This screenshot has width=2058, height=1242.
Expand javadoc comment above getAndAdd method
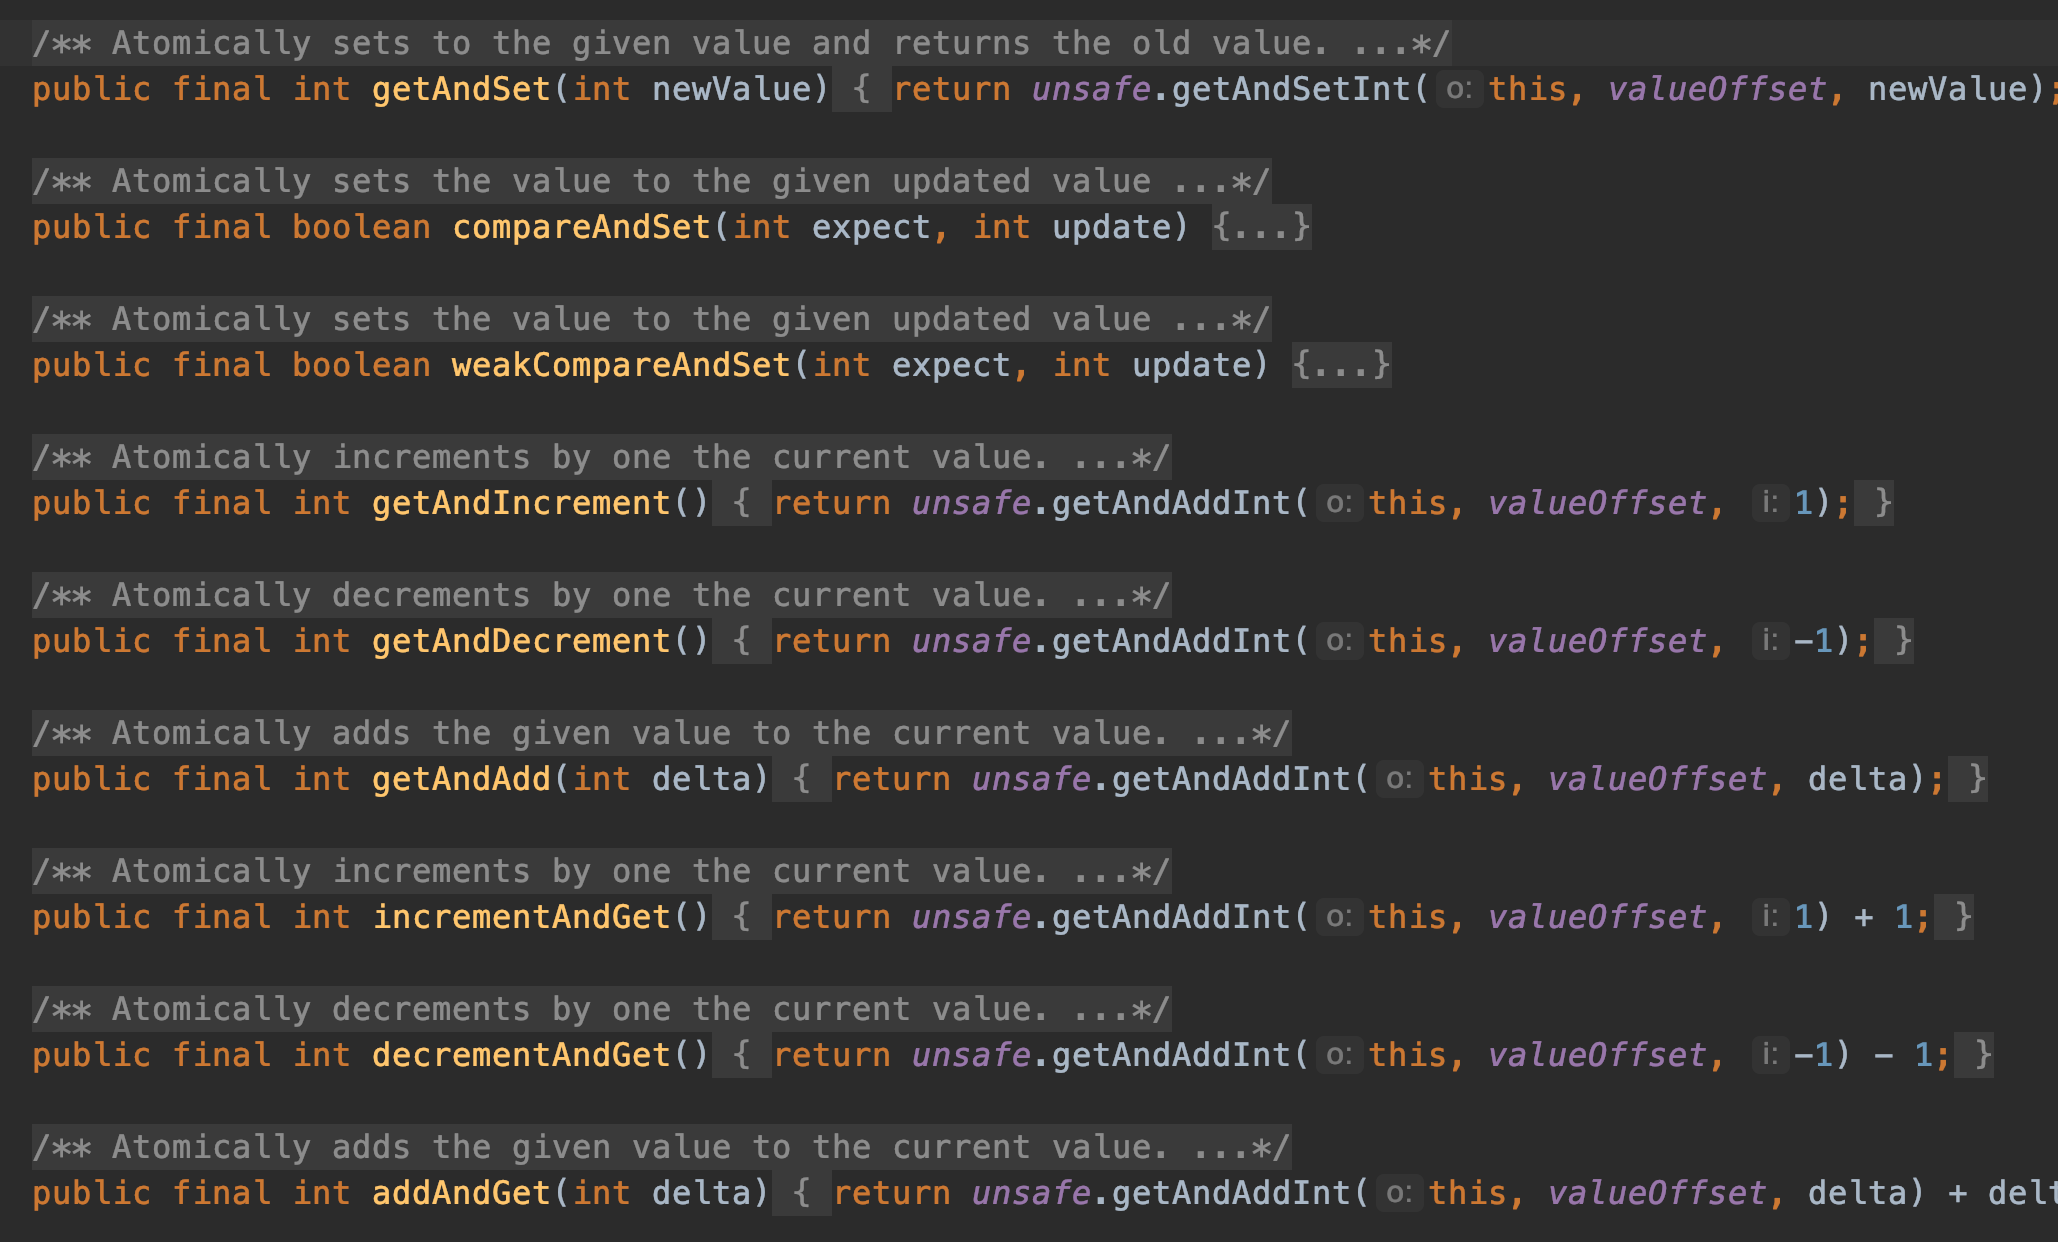click(x=1220, y=734)
